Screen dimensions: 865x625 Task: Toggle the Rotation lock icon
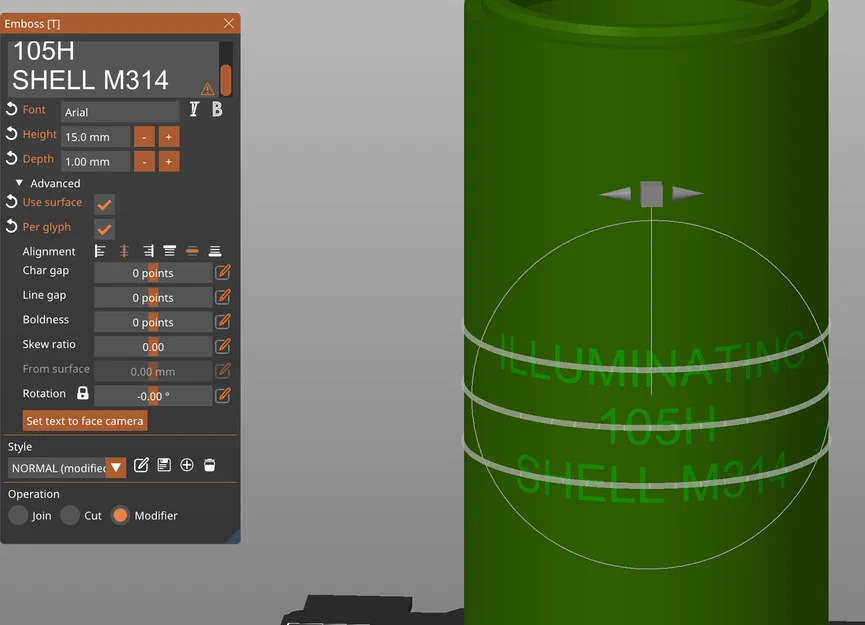83,393
